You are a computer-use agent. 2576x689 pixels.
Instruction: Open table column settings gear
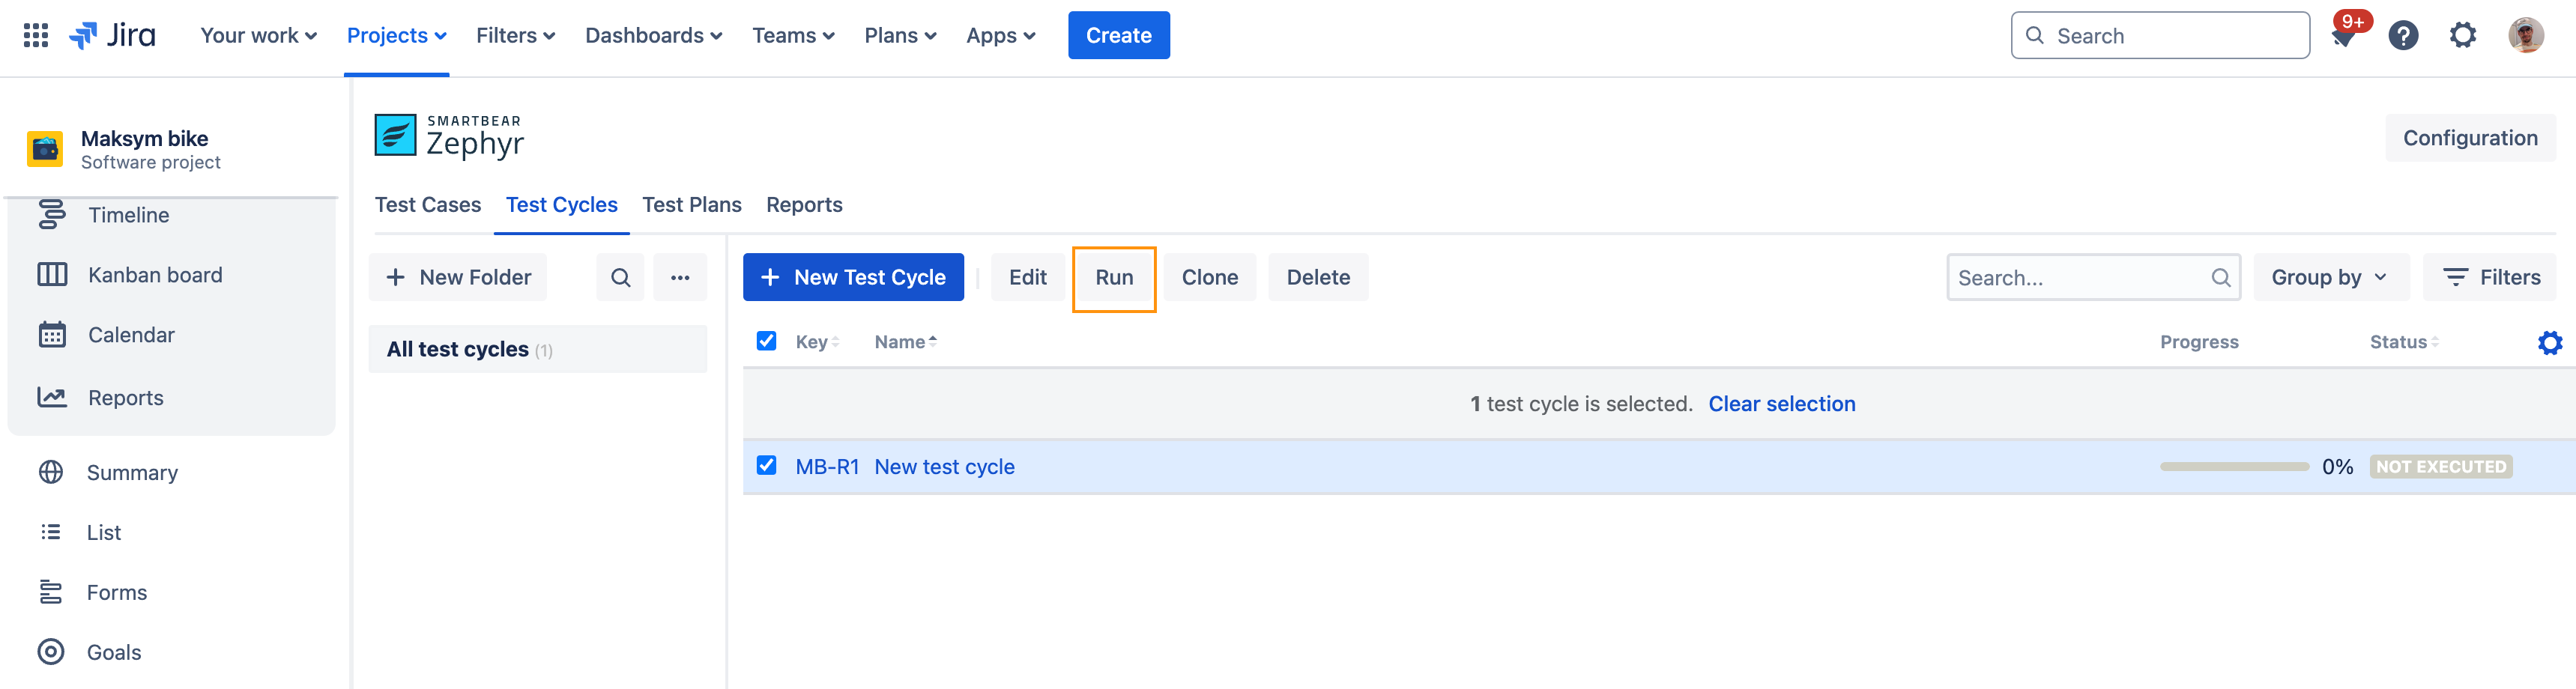[2549, 343]
